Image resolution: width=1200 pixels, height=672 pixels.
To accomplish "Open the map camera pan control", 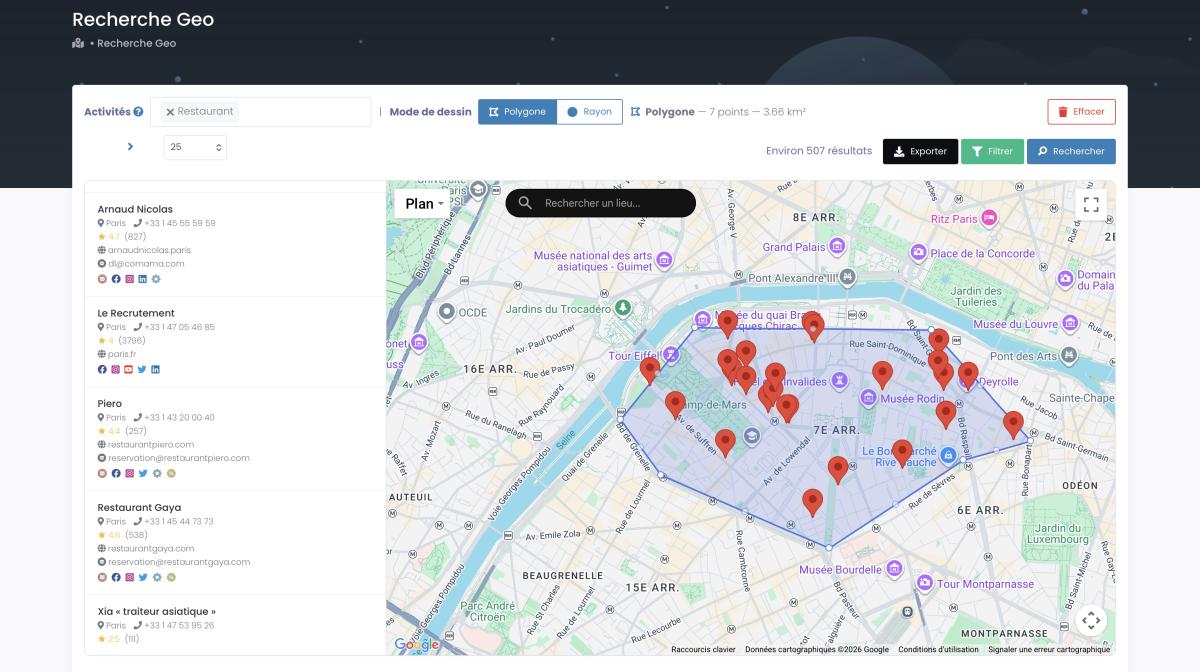I will pos(1091,620).
